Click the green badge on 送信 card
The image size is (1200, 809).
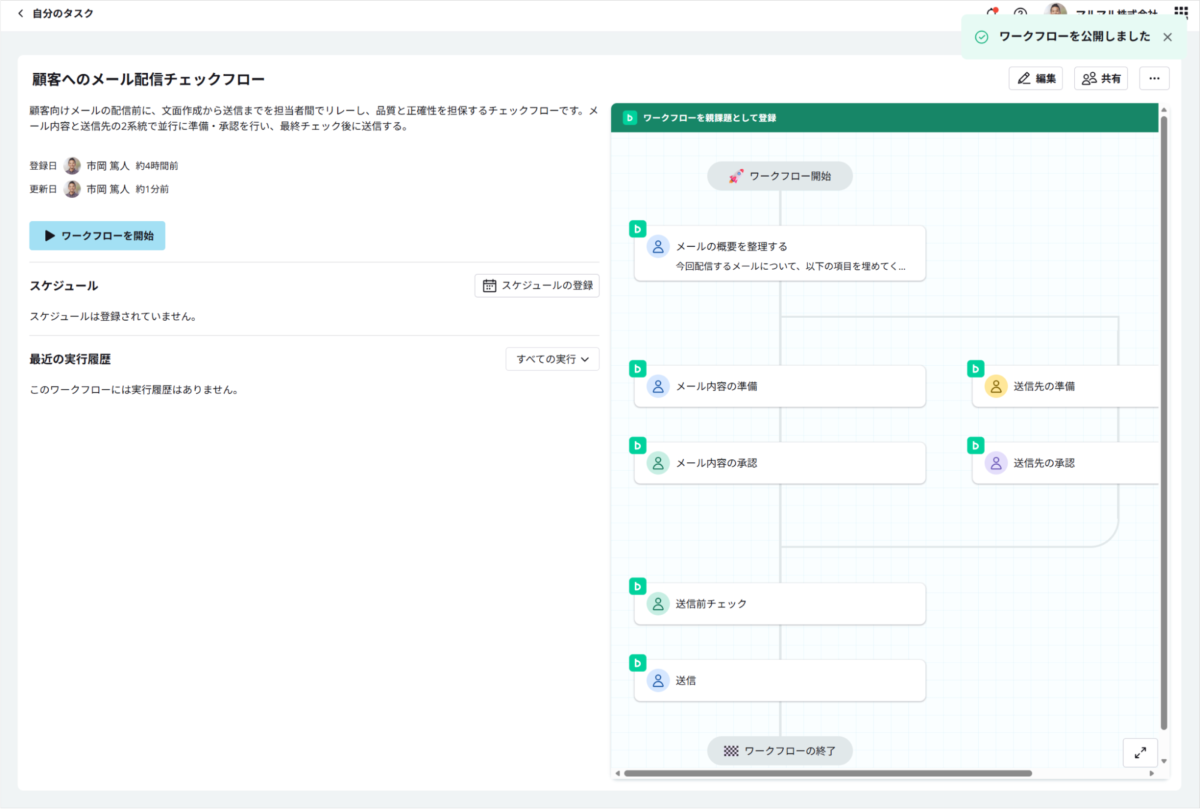[x=637, y=663]
